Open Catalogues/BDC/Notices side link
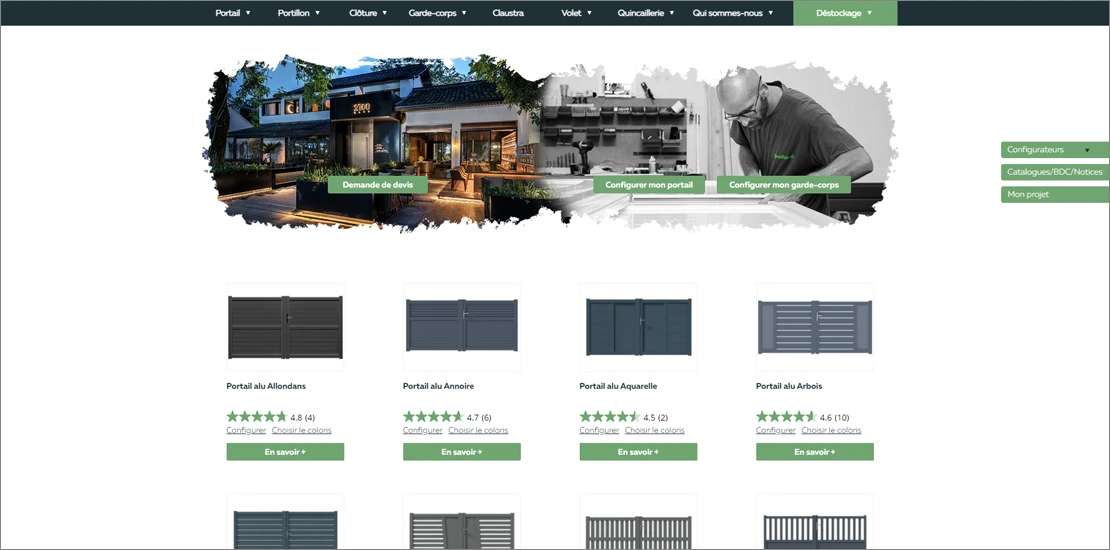This screenshot has height=550, width=1110. point(1054,172)
